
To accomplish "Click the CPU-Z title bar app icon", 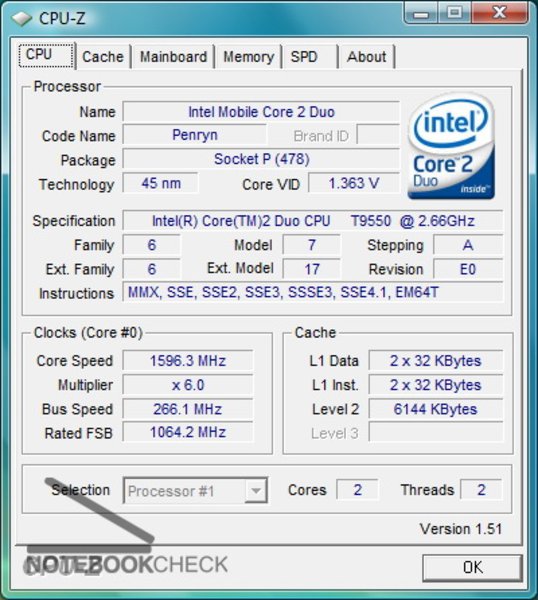I will pos(21,18).
